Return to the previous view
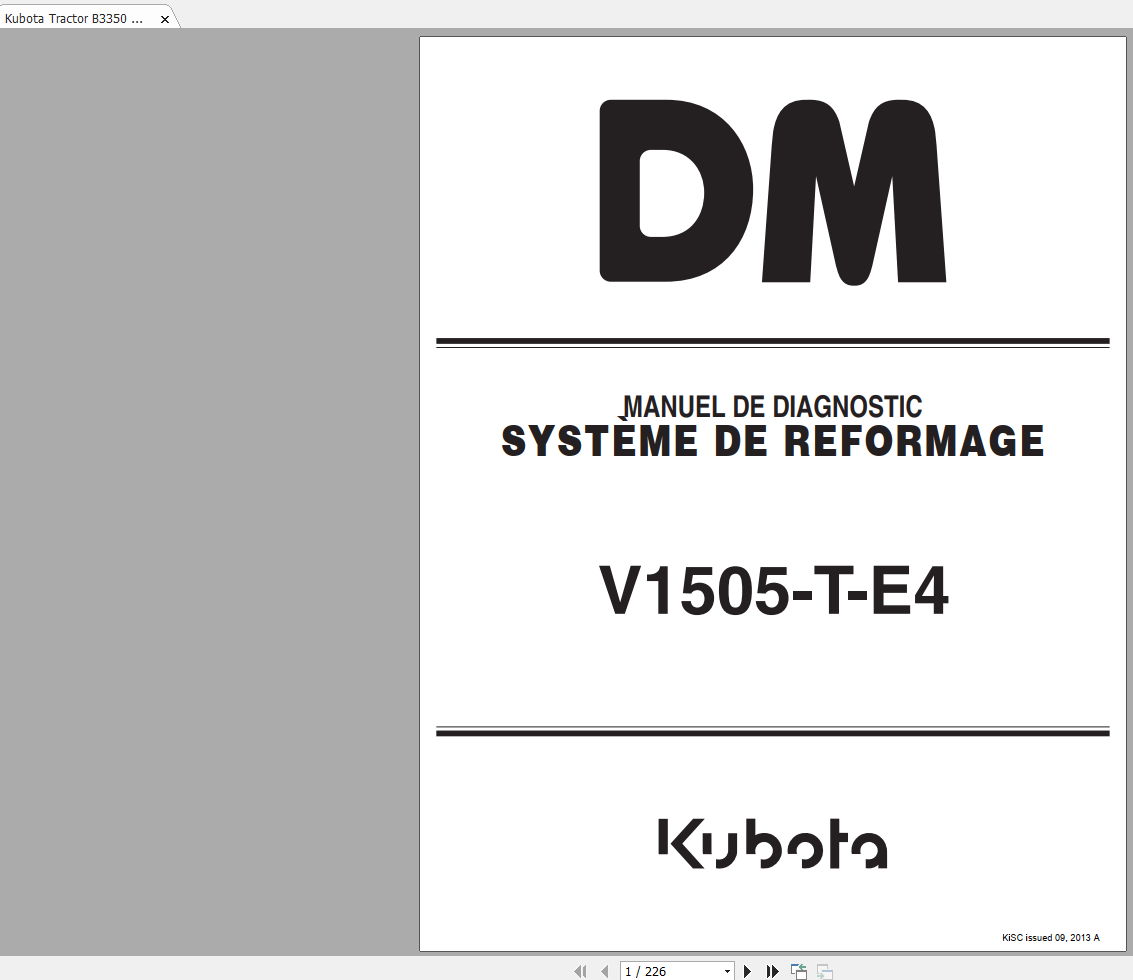Screen dimensions: 1133x980 [x=798, y=971]
